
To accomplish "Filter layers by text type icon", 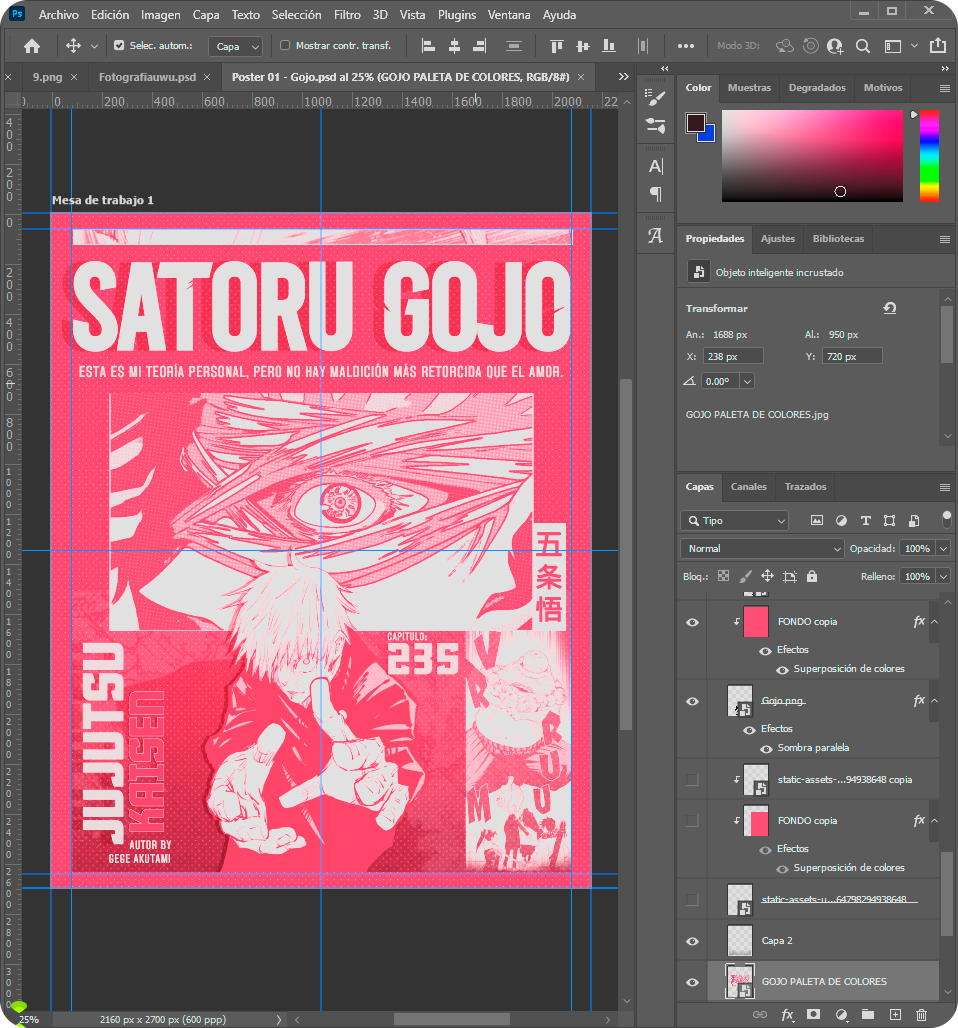I will 865,521.
